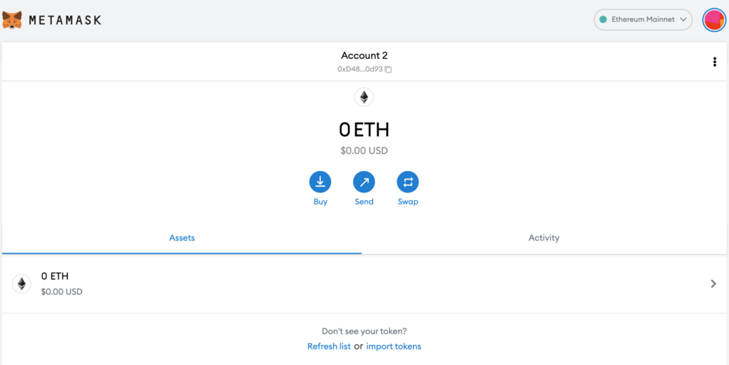Expand ETH asset details with right chevron
729x365 pixels.
[713, 284]
